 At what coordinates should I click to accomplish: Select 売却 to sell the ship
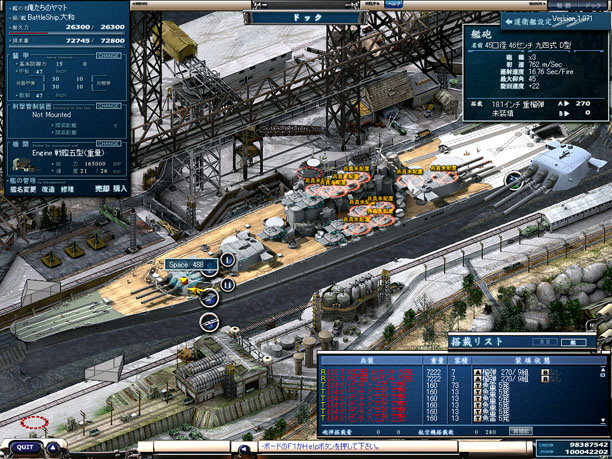coord(102,189)
